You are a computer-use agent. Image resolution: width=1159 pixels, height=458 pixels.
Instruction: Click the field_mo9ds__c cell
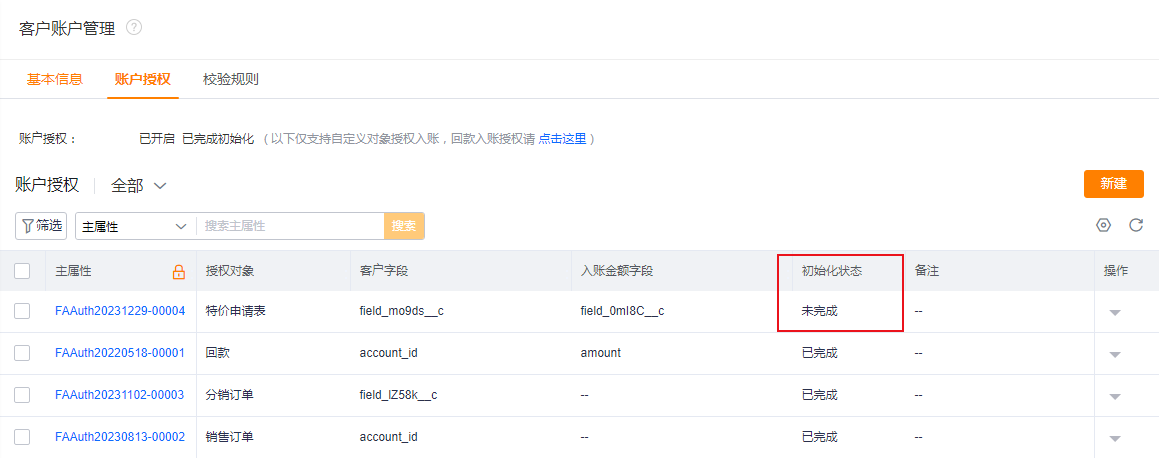401,312
